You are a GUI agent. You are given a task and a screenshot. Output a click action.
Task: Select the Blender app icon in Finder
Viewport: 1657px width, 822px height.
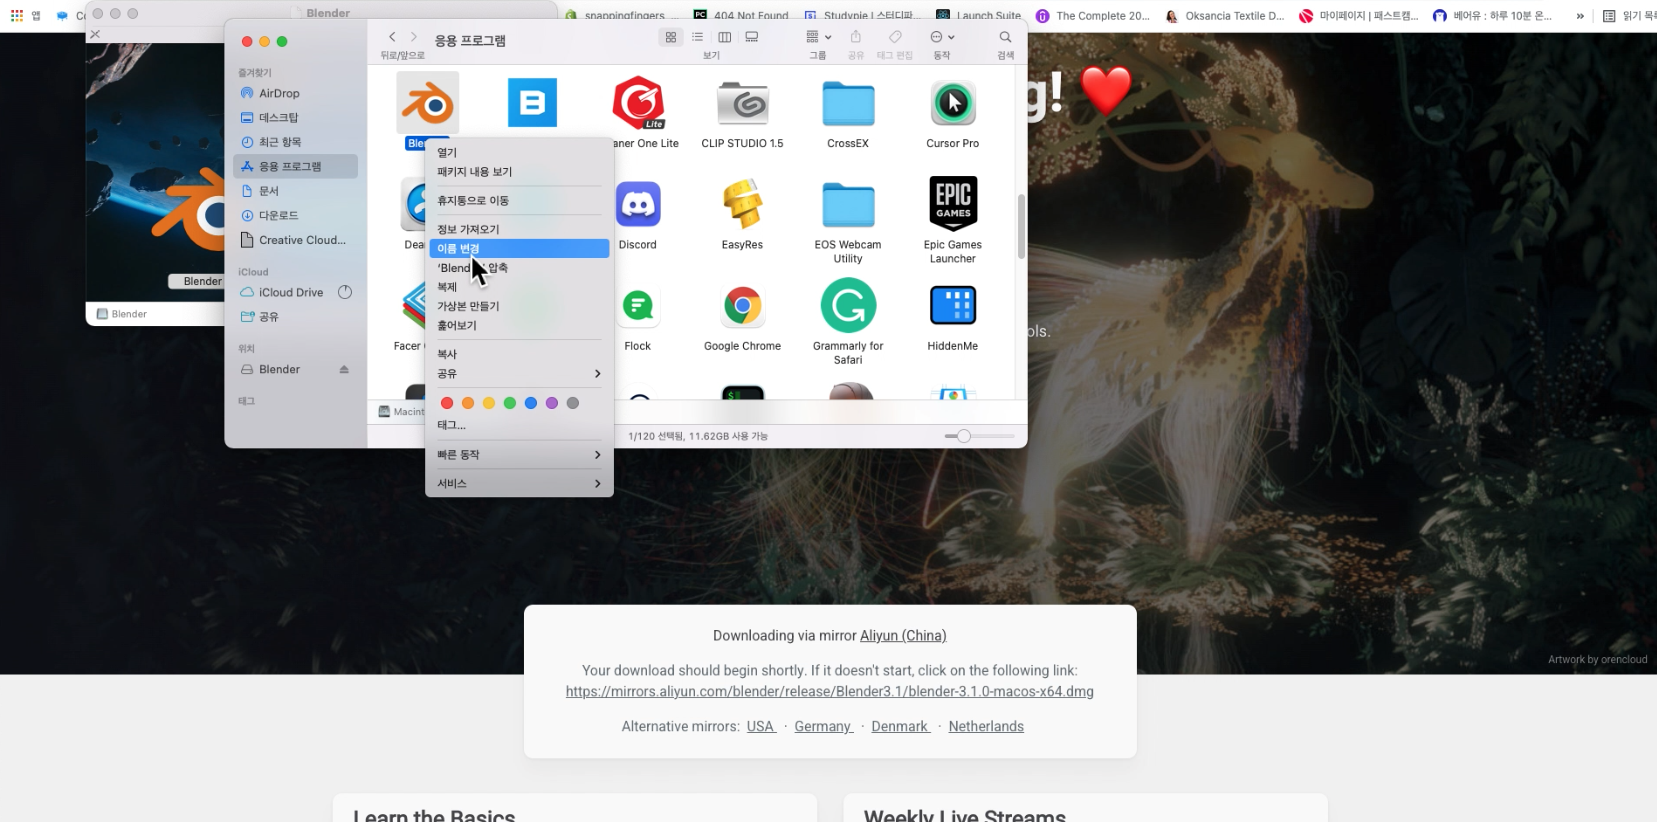(x=428, y=102)
